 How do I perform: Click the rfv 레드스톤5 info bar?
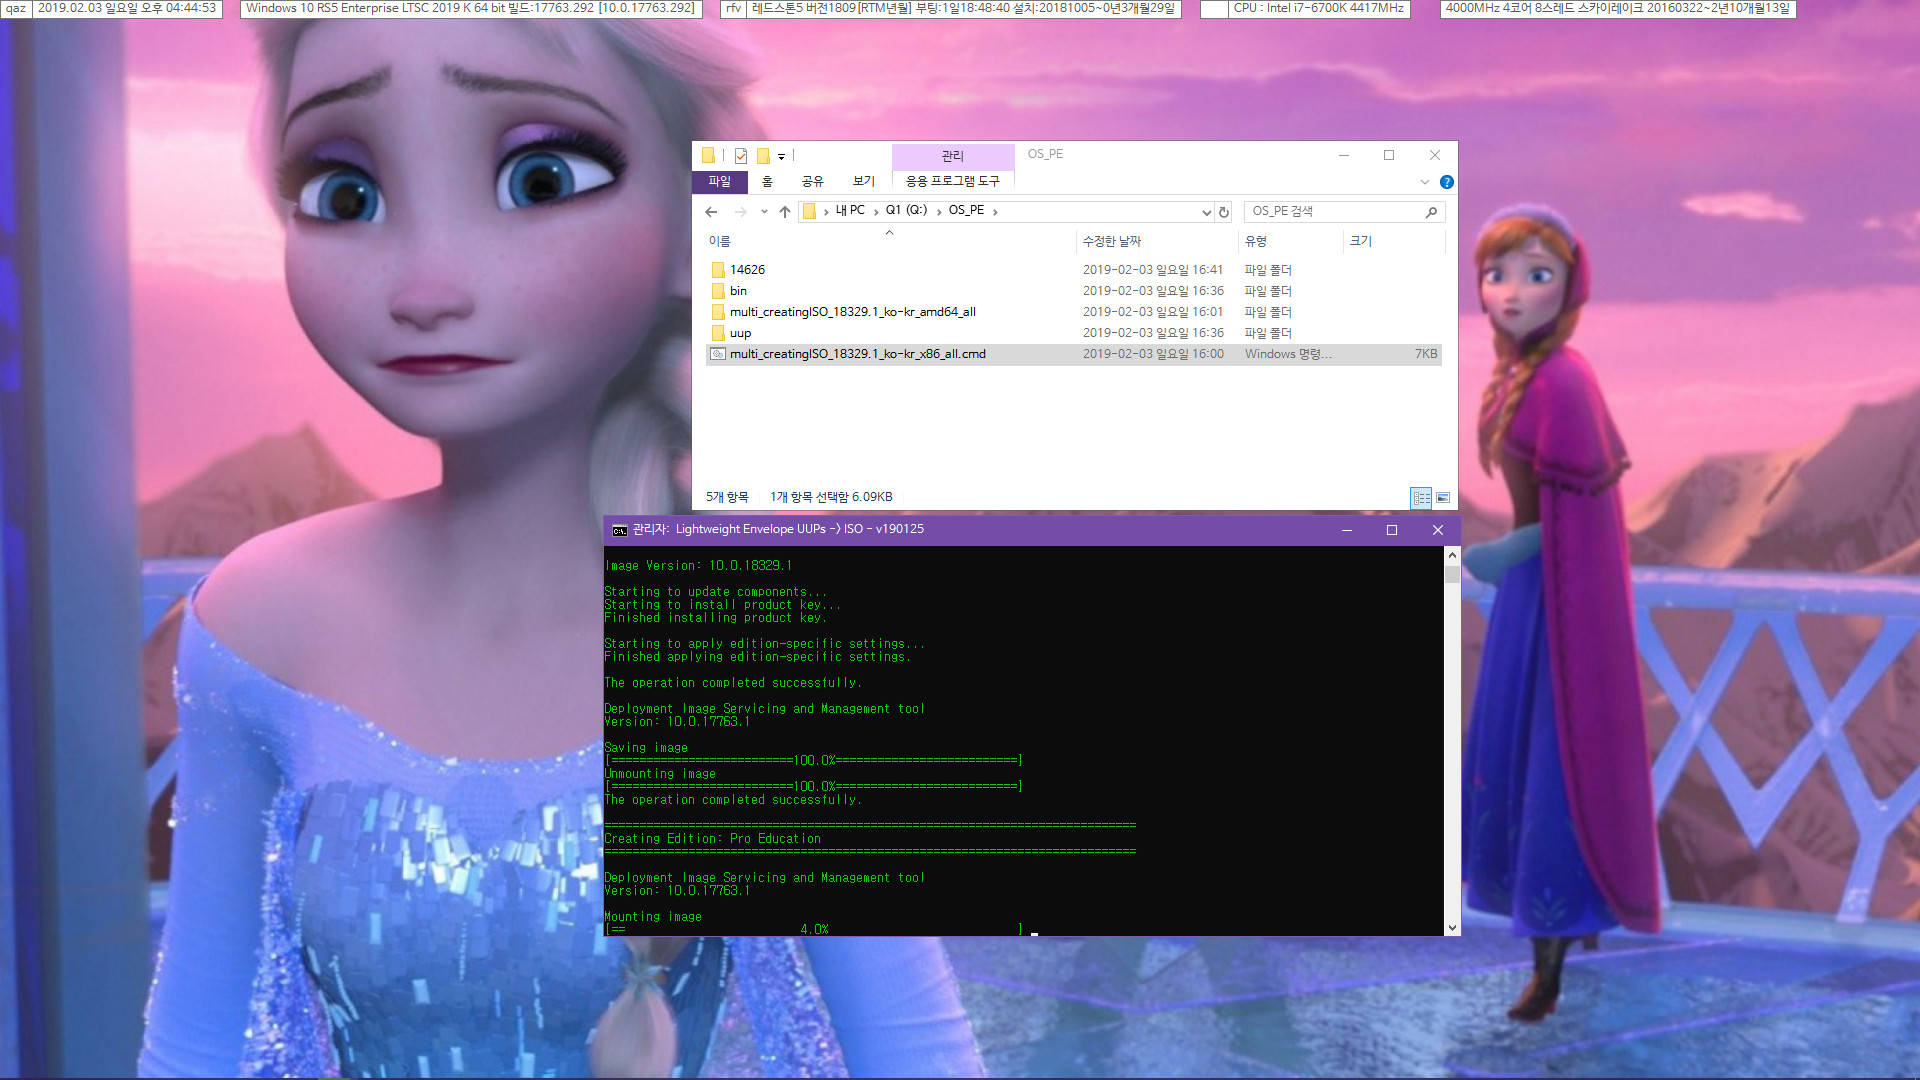[x=950, y=8]
